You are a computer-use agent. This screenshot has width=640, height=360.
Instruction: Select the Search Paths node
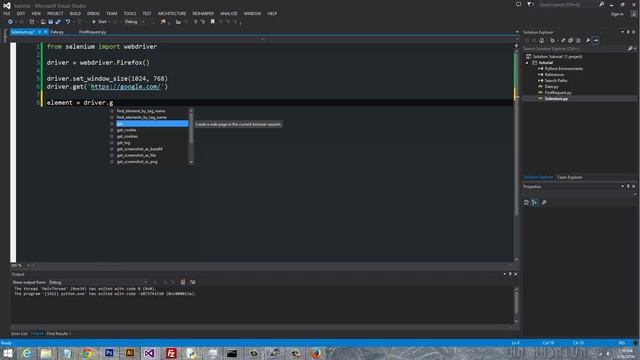point(556,80)
